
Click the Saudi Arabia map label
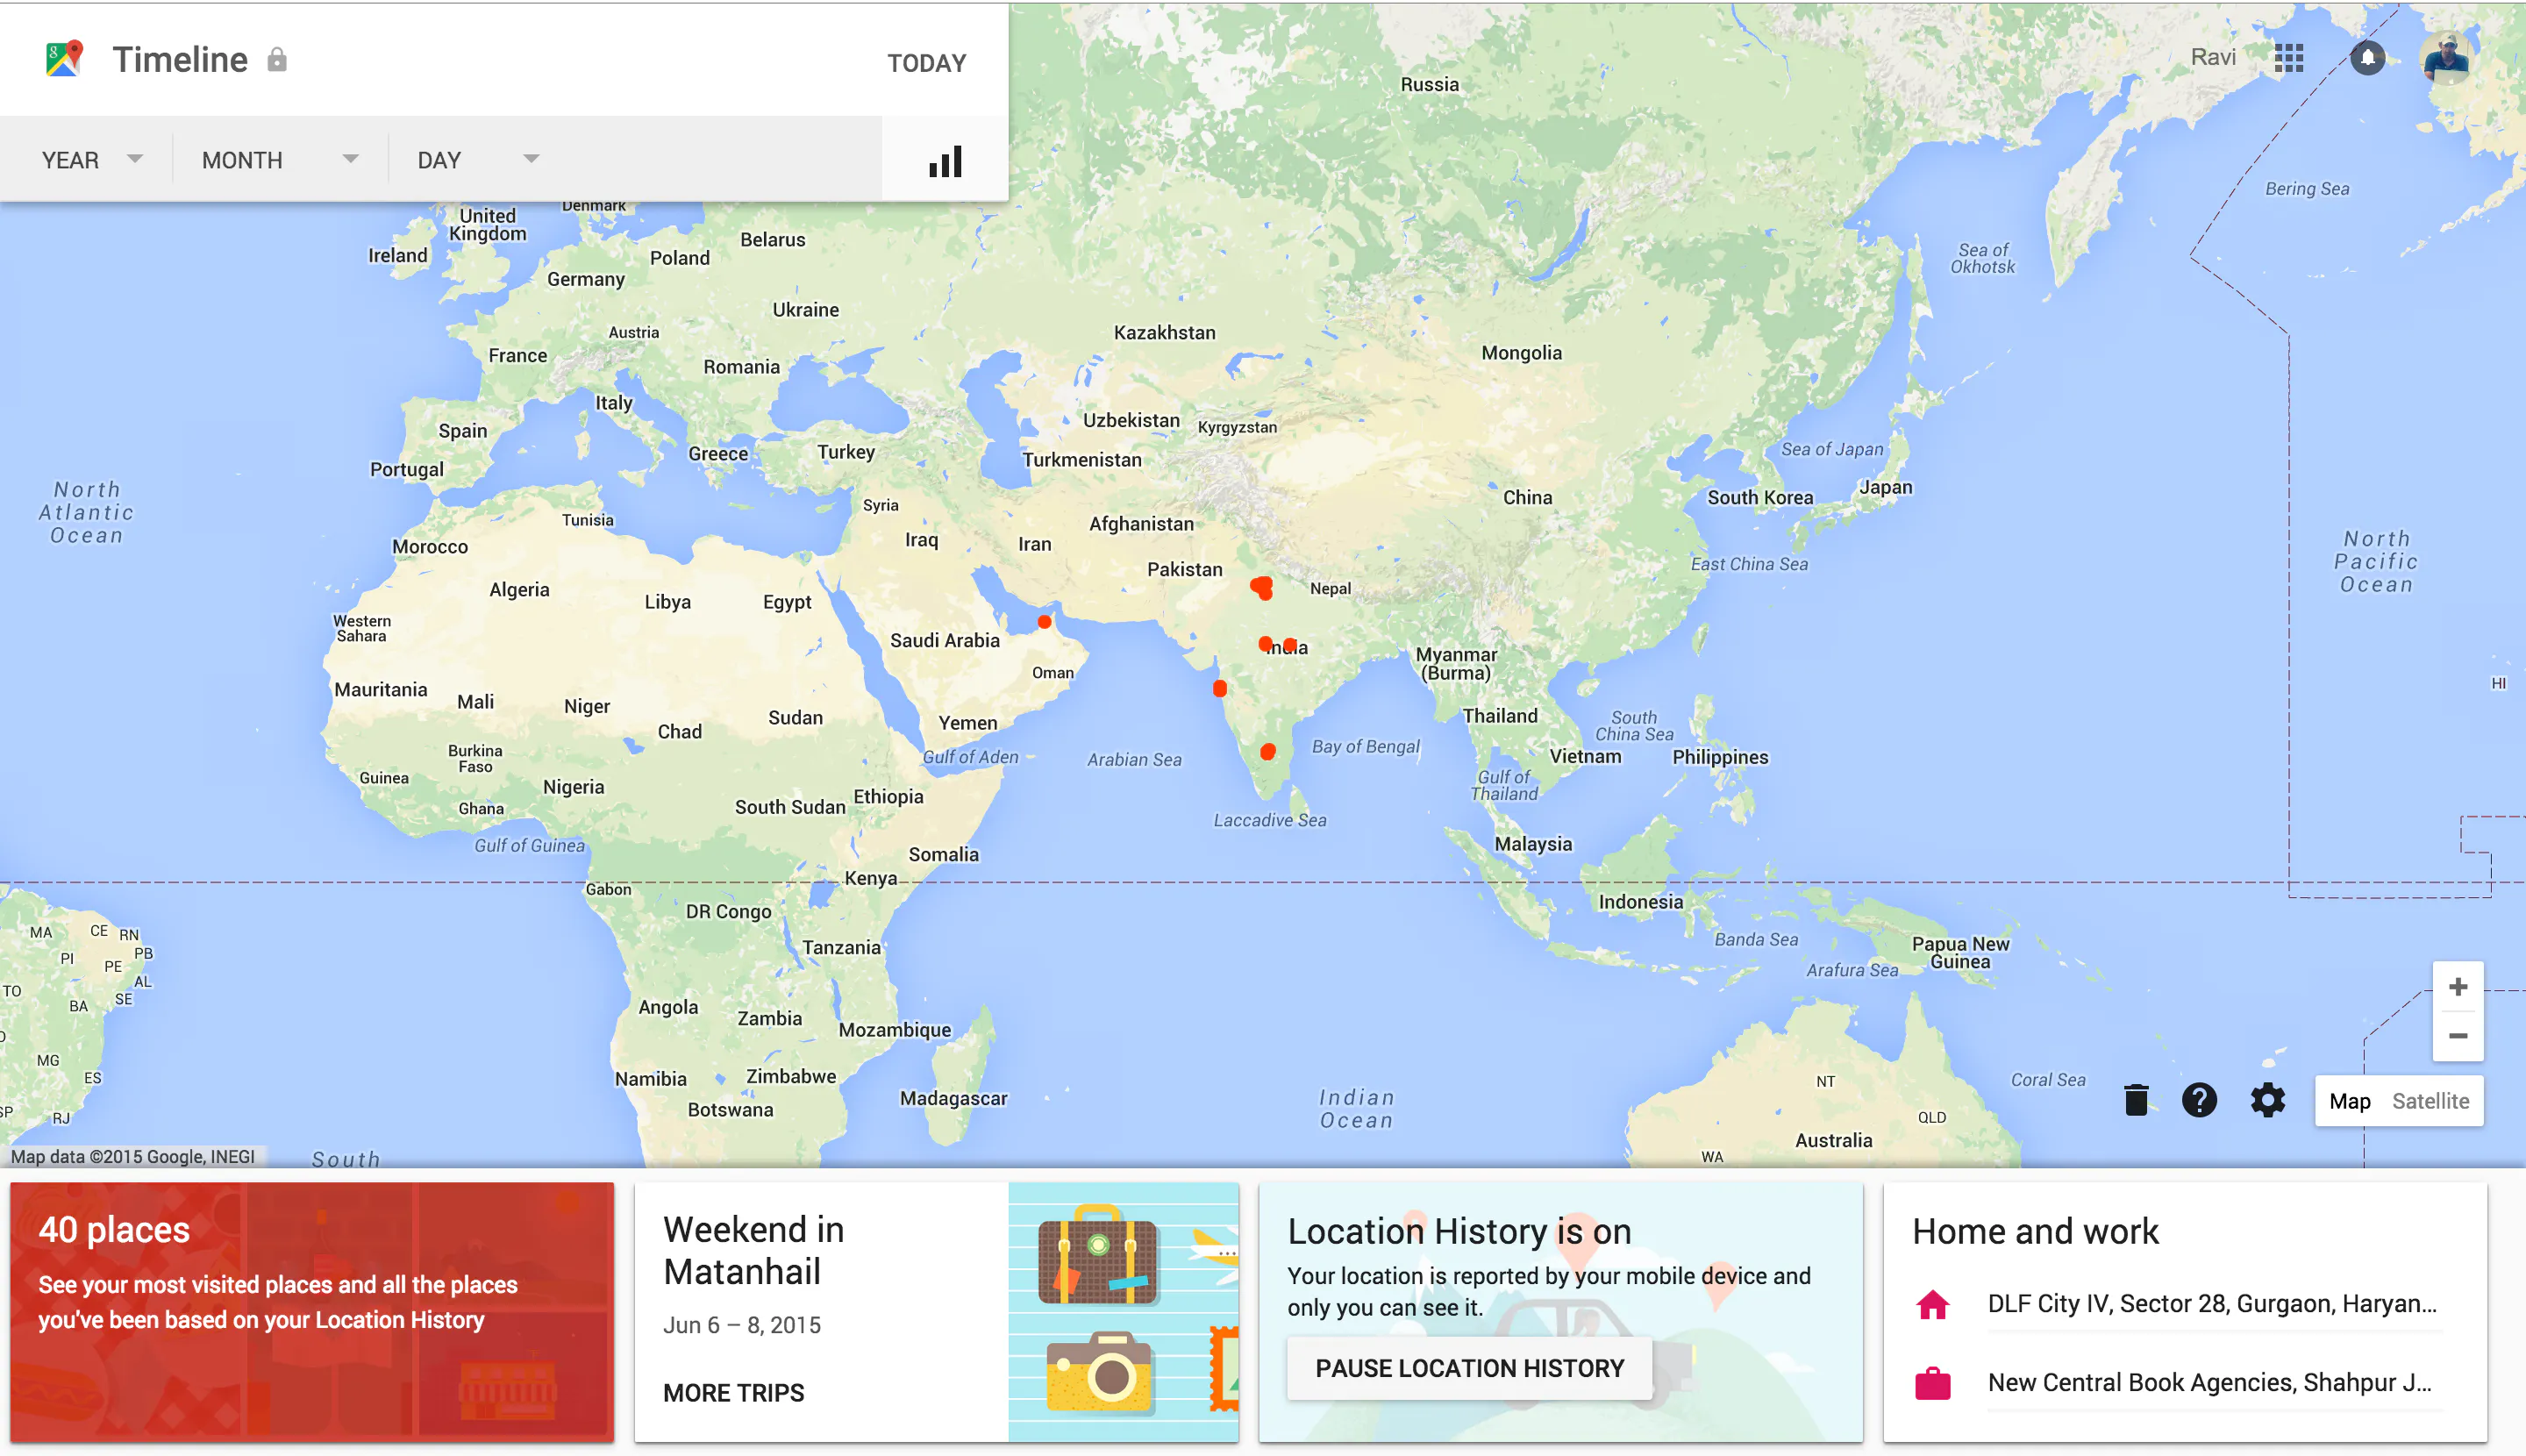pyautogui.click(x=944, y=641)
